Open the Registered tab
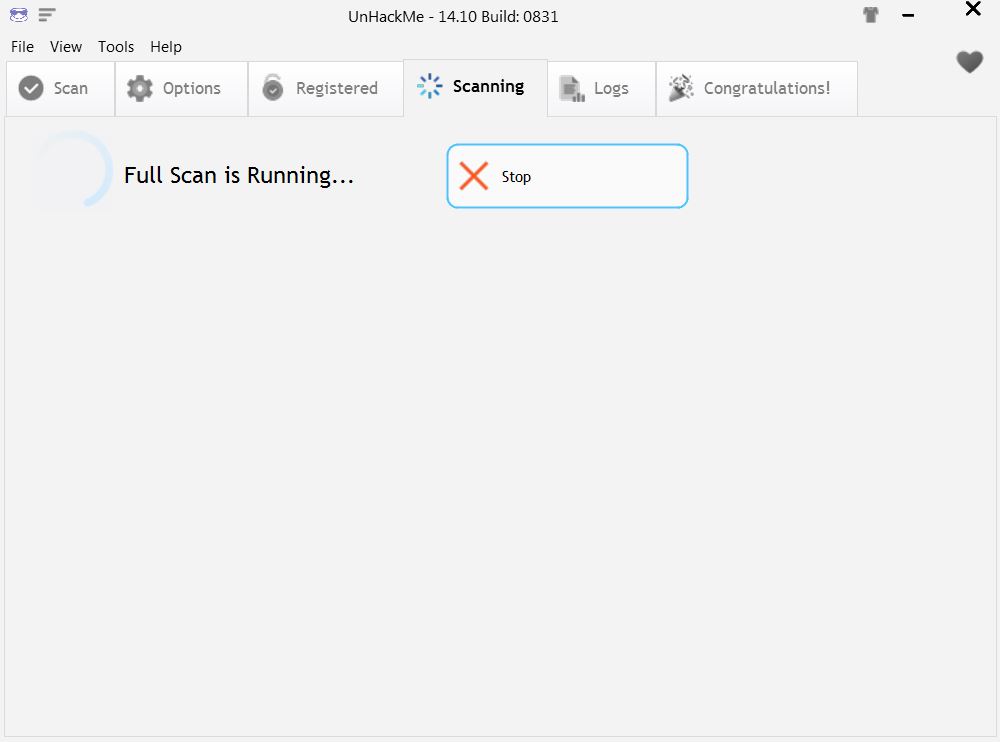 (326, 89)
